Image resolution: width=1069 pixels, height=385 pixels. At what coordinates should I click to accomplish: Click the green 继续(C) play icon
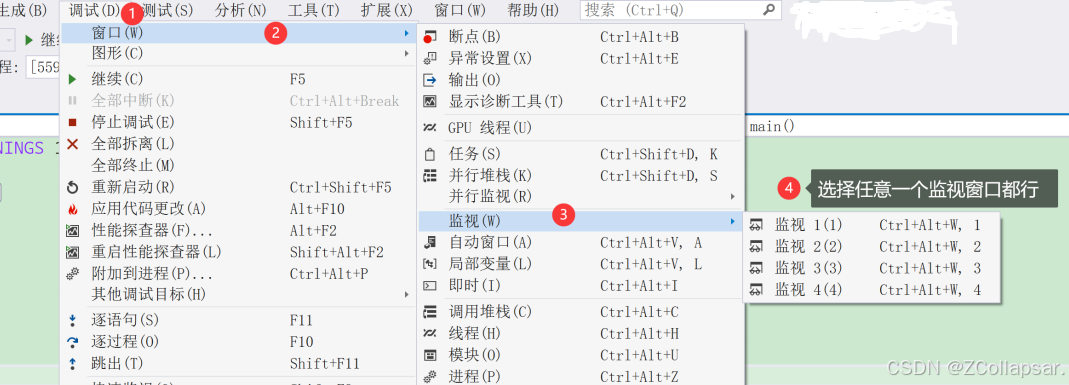click(x=72, y=79)
